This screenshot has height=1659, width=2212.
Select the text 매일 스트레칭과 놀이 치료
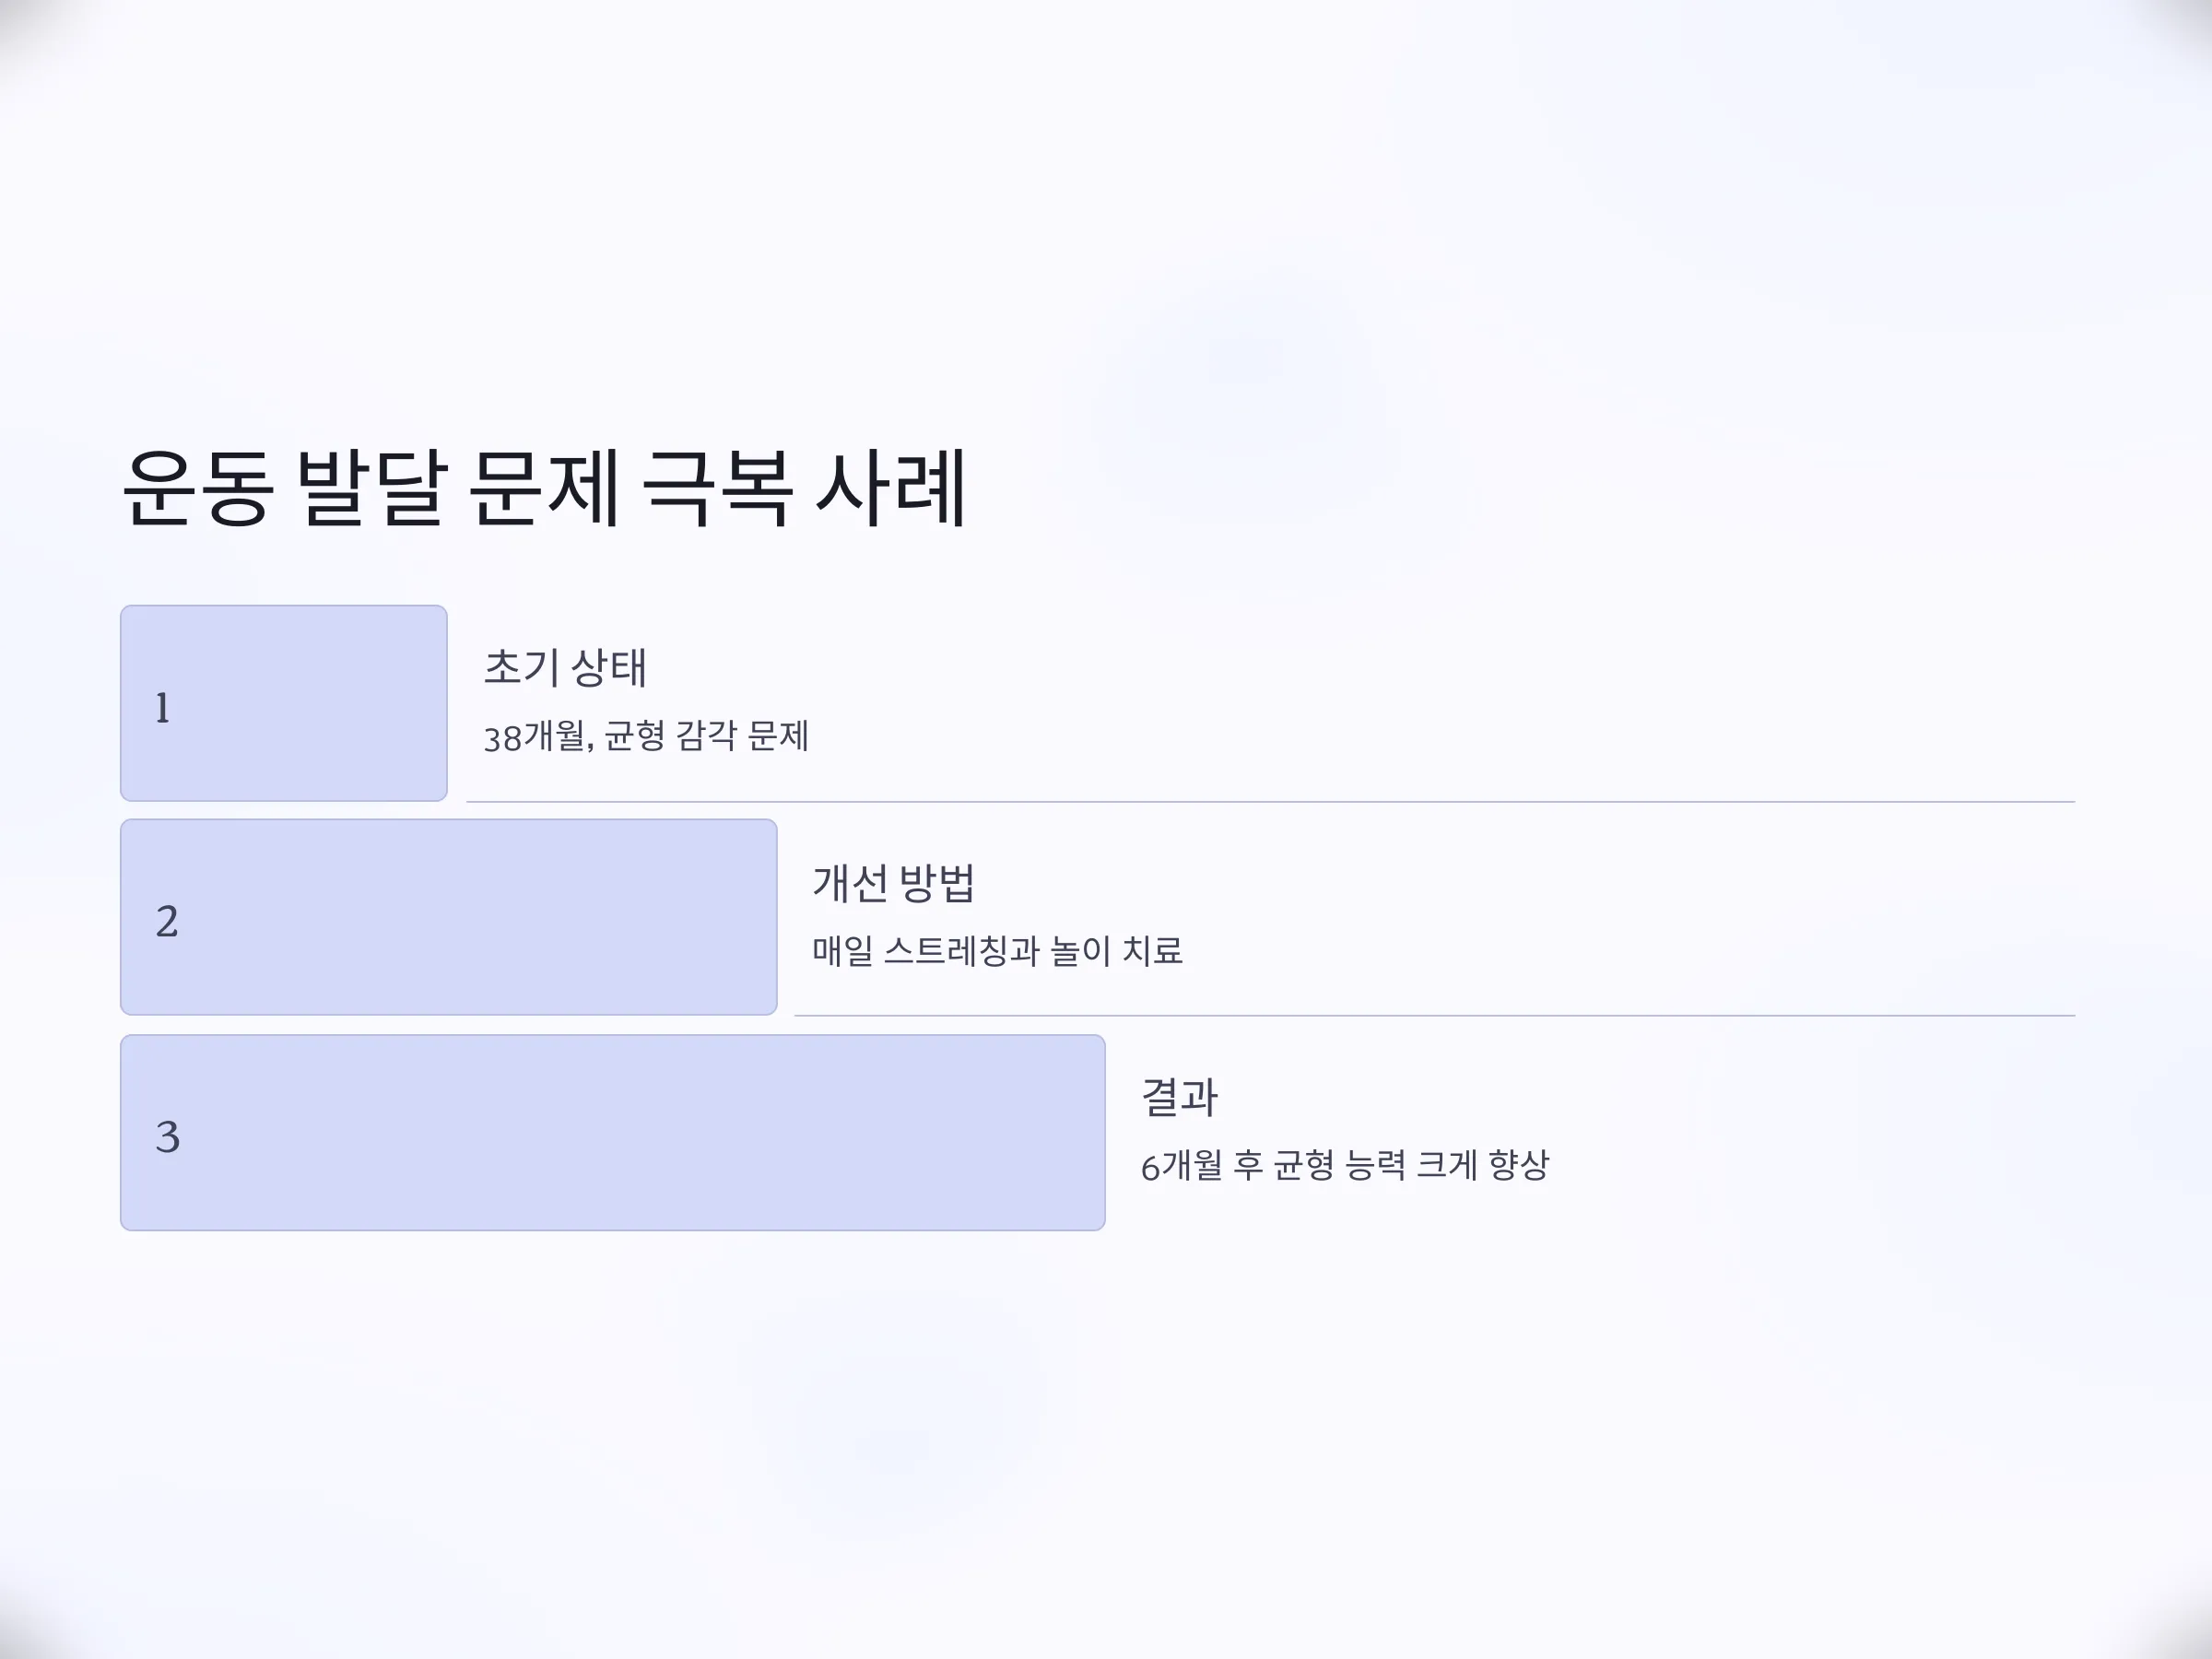(997, 950)
